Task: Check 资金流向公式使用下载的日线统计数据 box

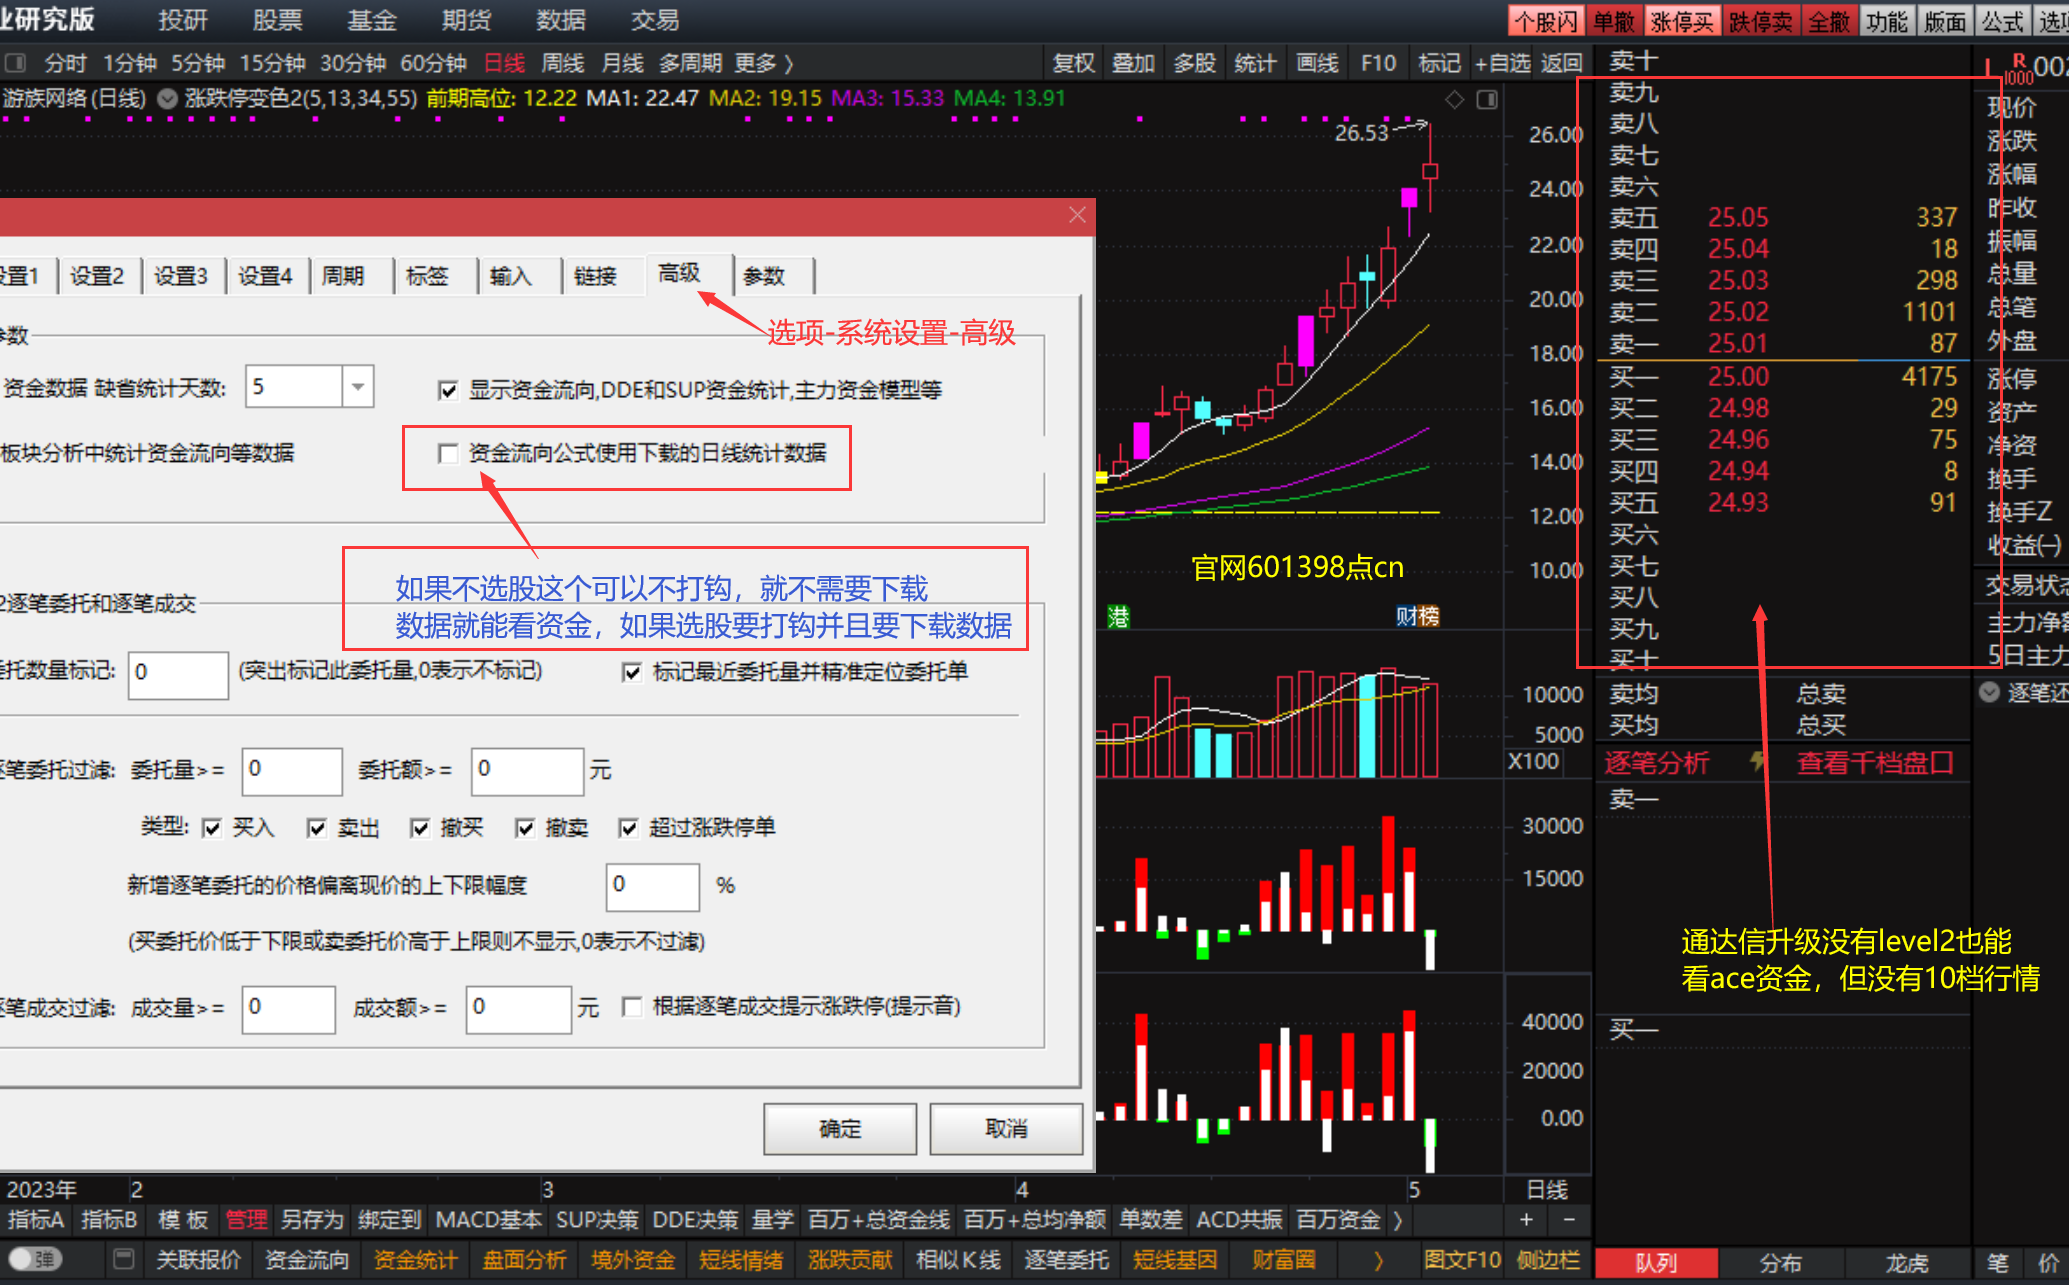Action: [448, 454]
